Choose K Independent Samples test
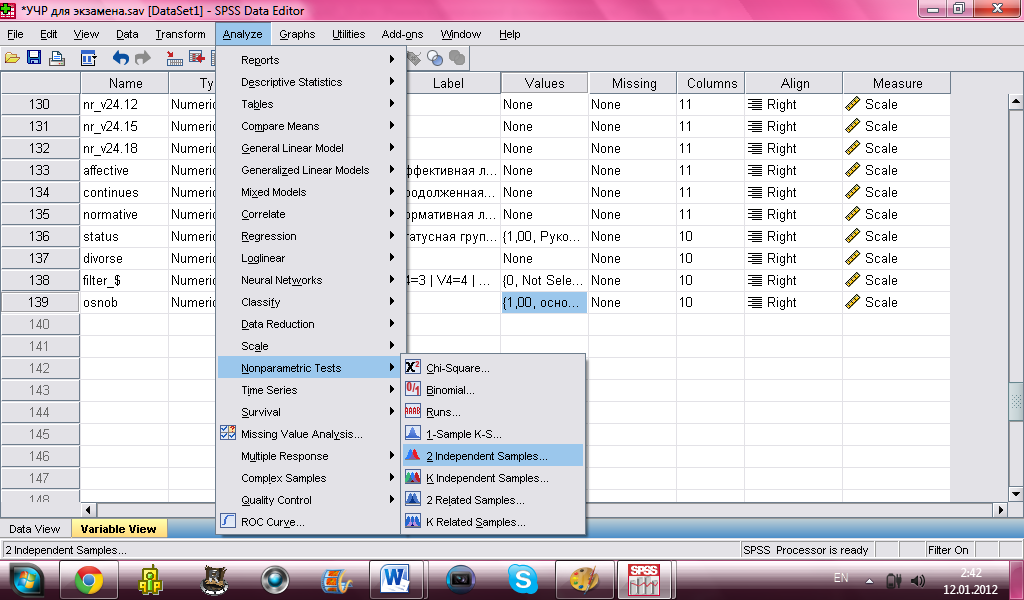This screenshot has width=1024, height=600. [x=493, y=478]
